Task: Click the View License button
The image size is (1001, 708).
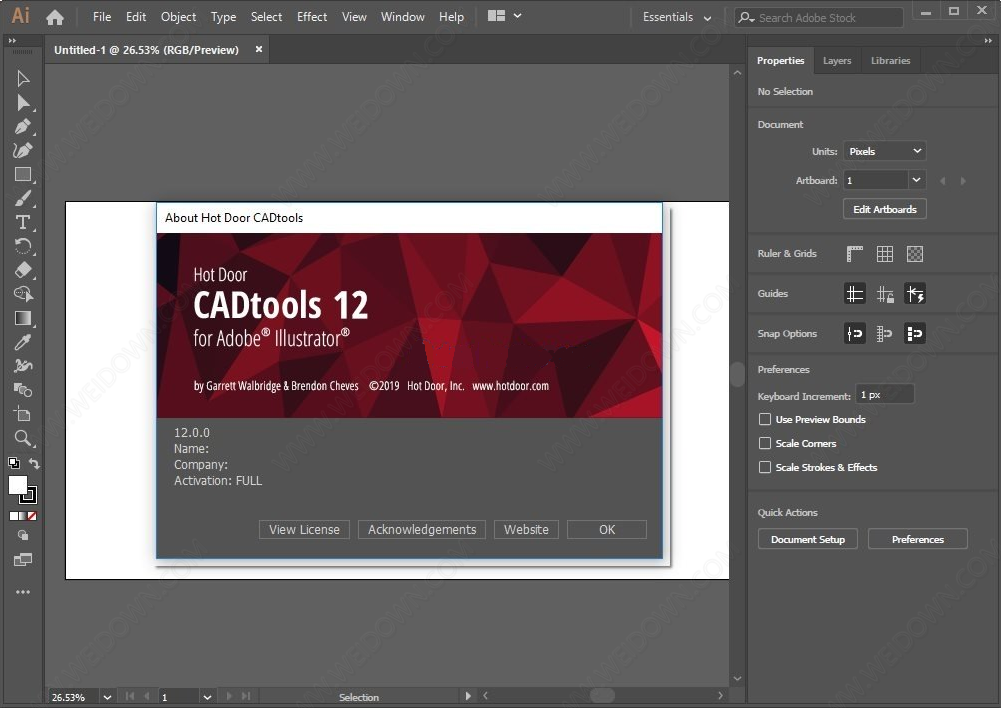Action: click(304, 530)
